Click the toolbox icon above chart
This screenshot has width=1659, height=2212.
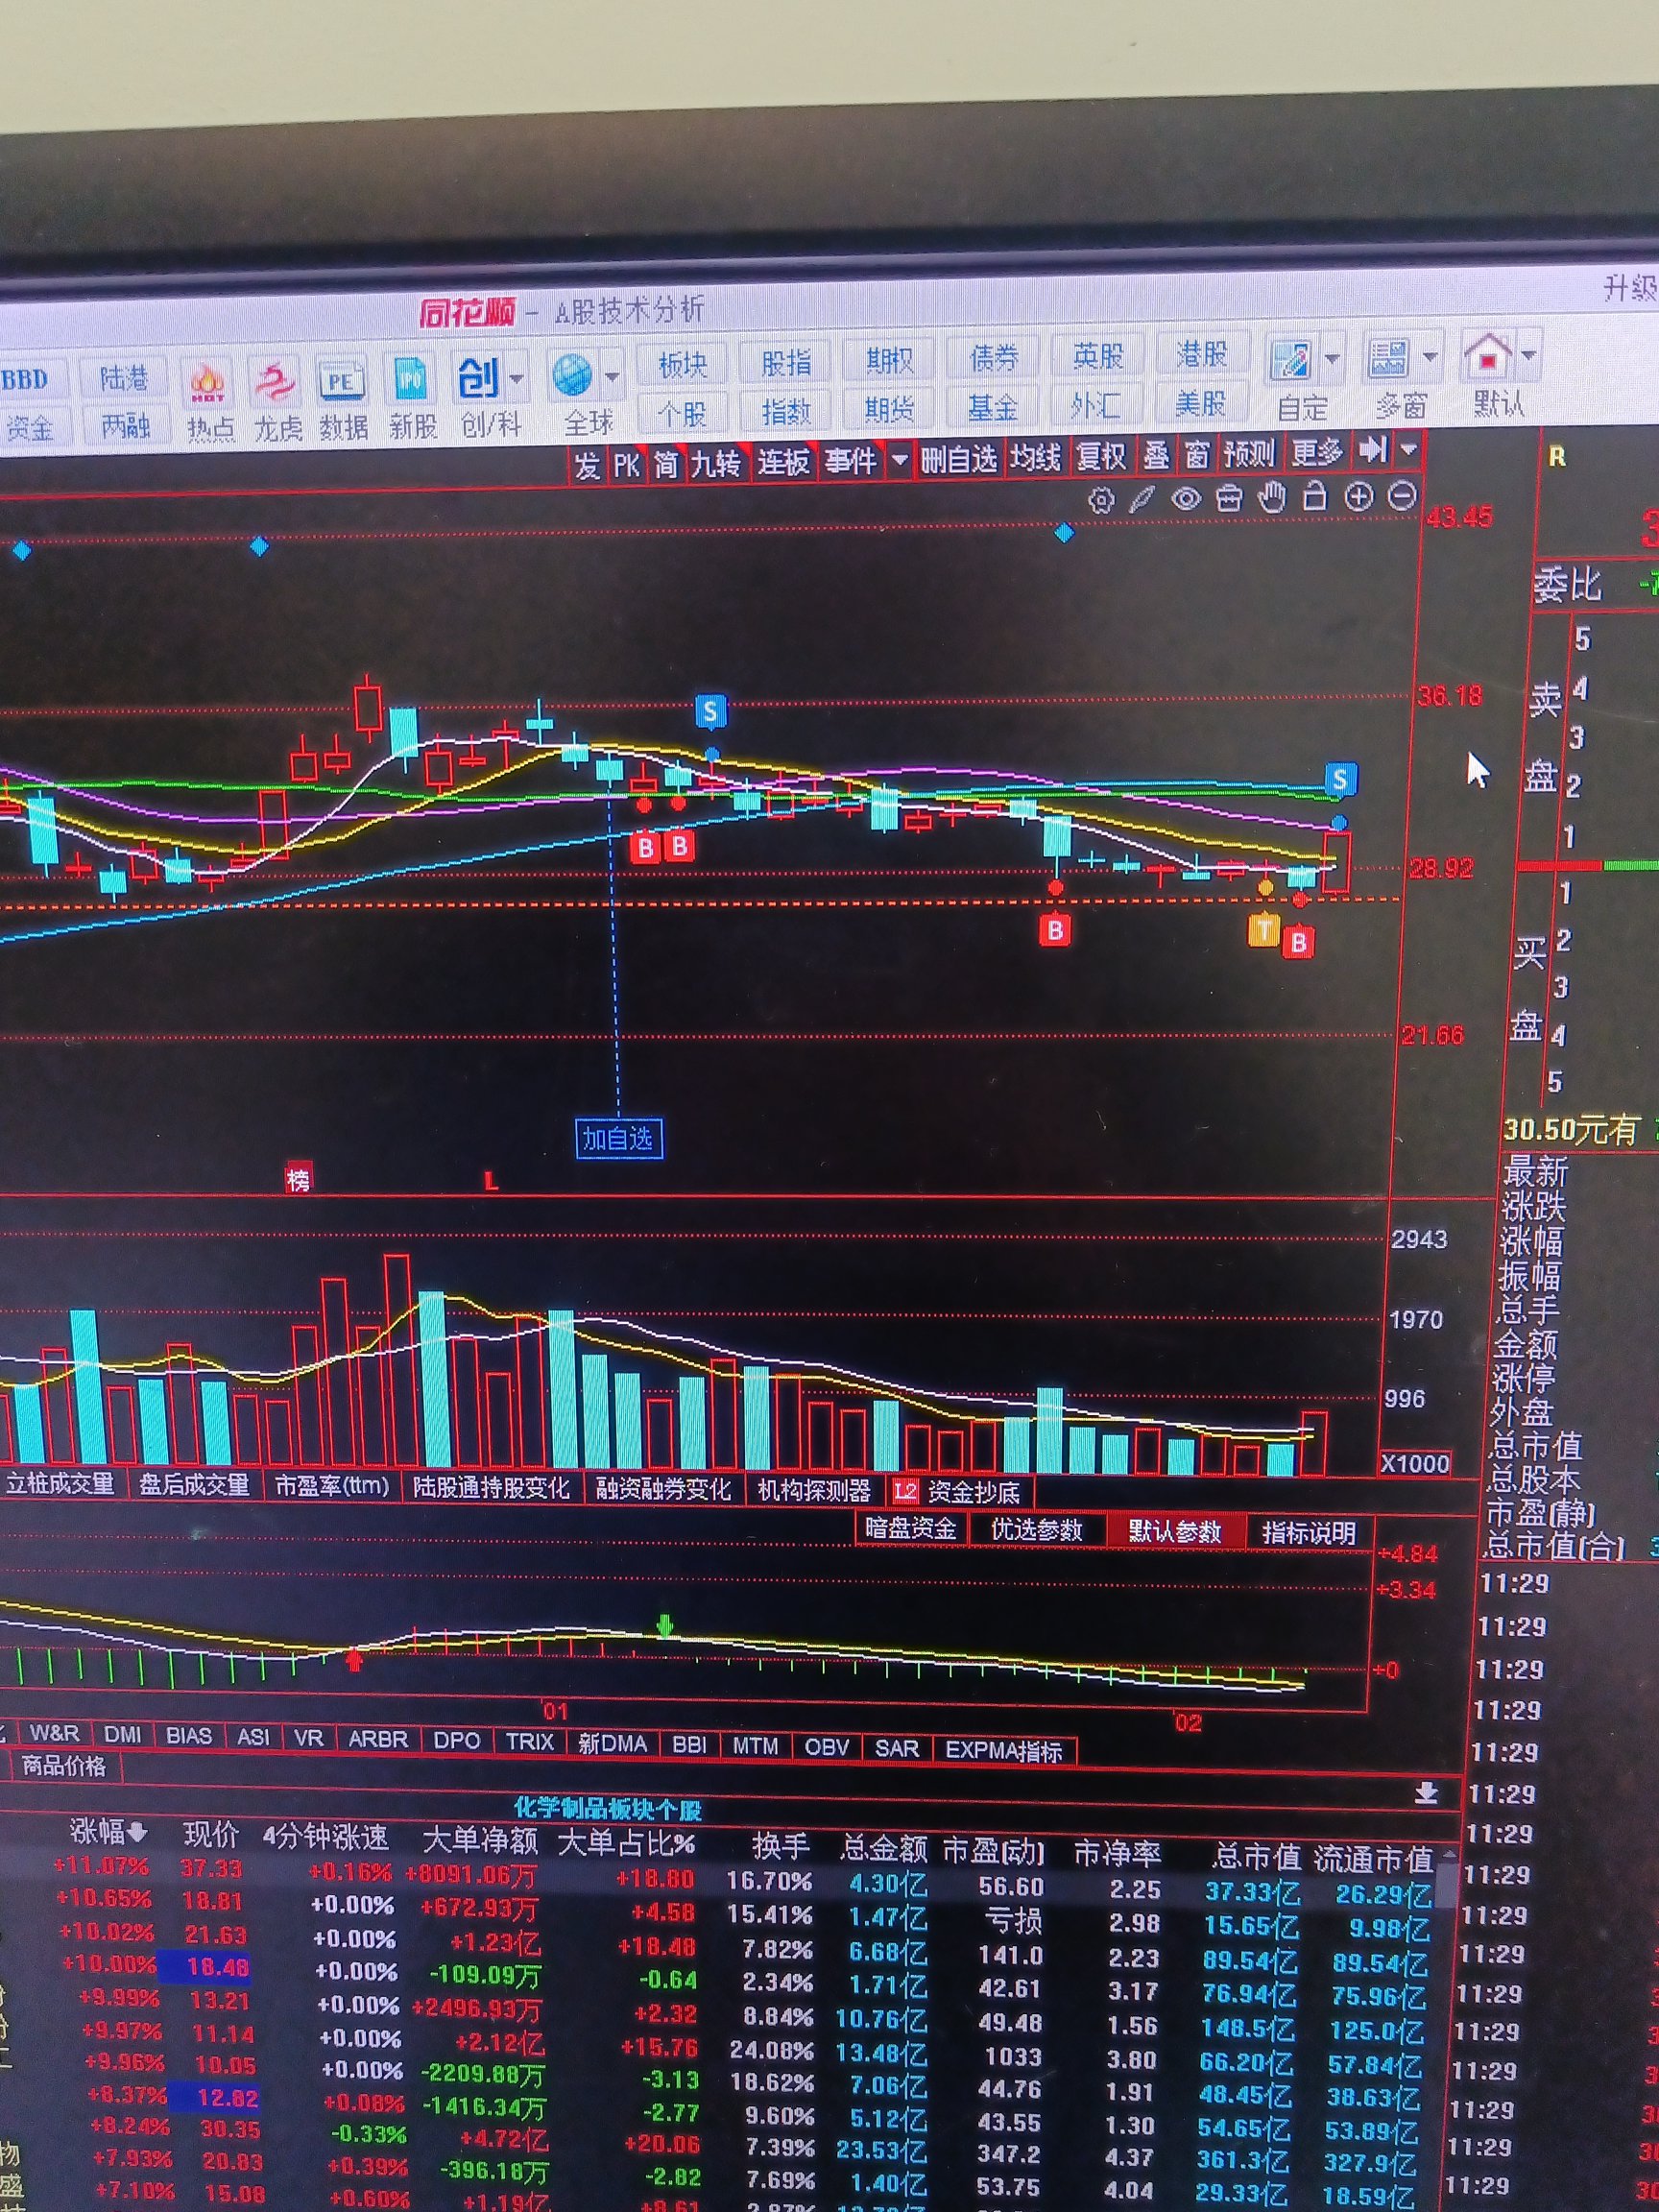(1229, 498)
